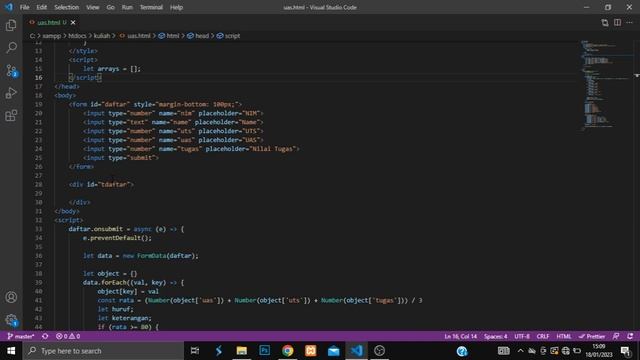The width and height of the screenshot is (640, 360).
Task: Click blue help icon on taskbar
Action: tap(462, 351)
